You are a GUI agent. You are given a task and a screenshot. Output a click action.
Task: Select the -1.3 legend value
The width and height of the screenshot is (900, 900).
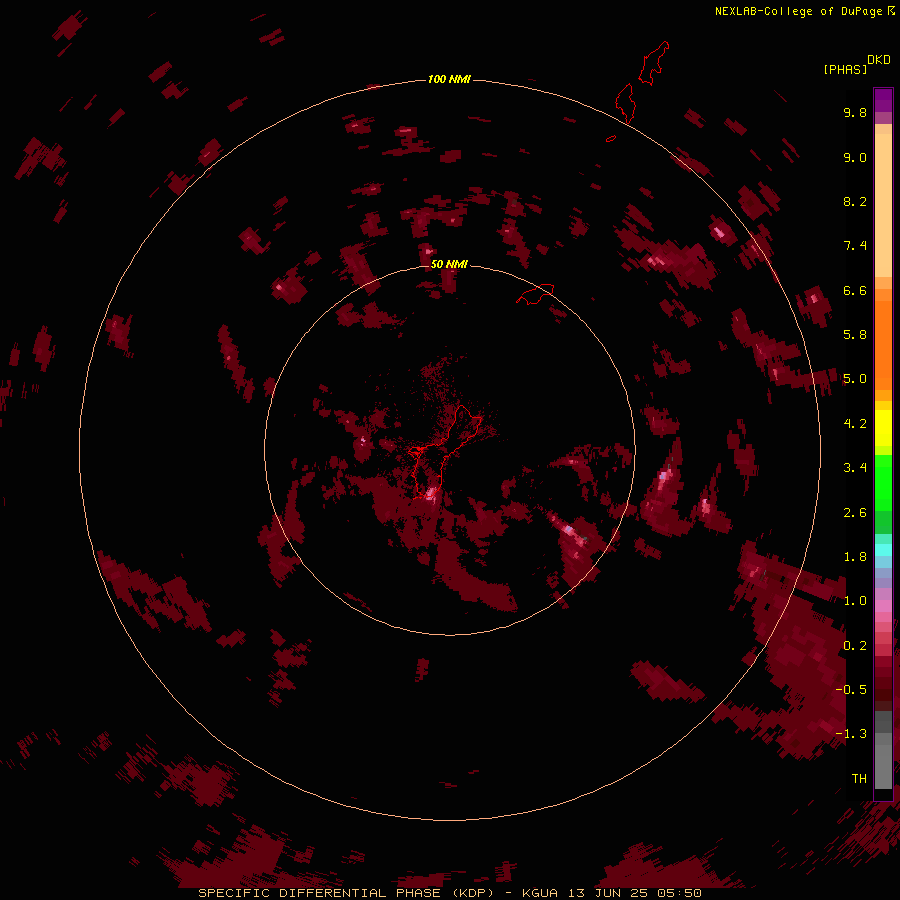pyautogui.click(x=851, y=734)
